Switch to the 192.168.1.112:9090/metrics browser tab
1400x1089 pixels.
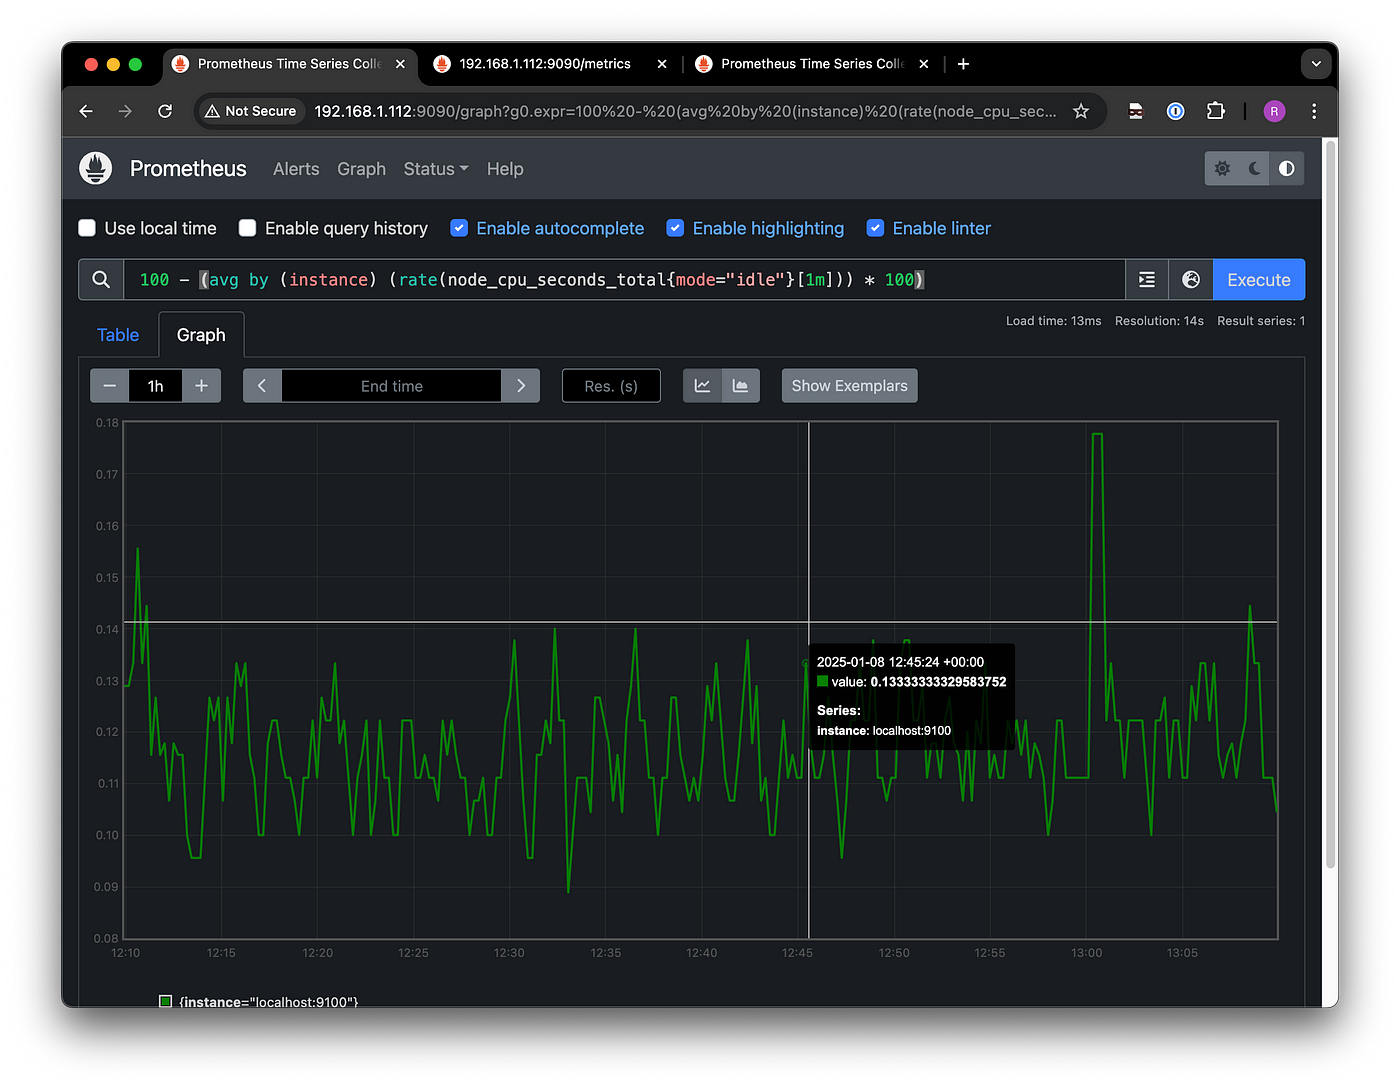point(545,64)
